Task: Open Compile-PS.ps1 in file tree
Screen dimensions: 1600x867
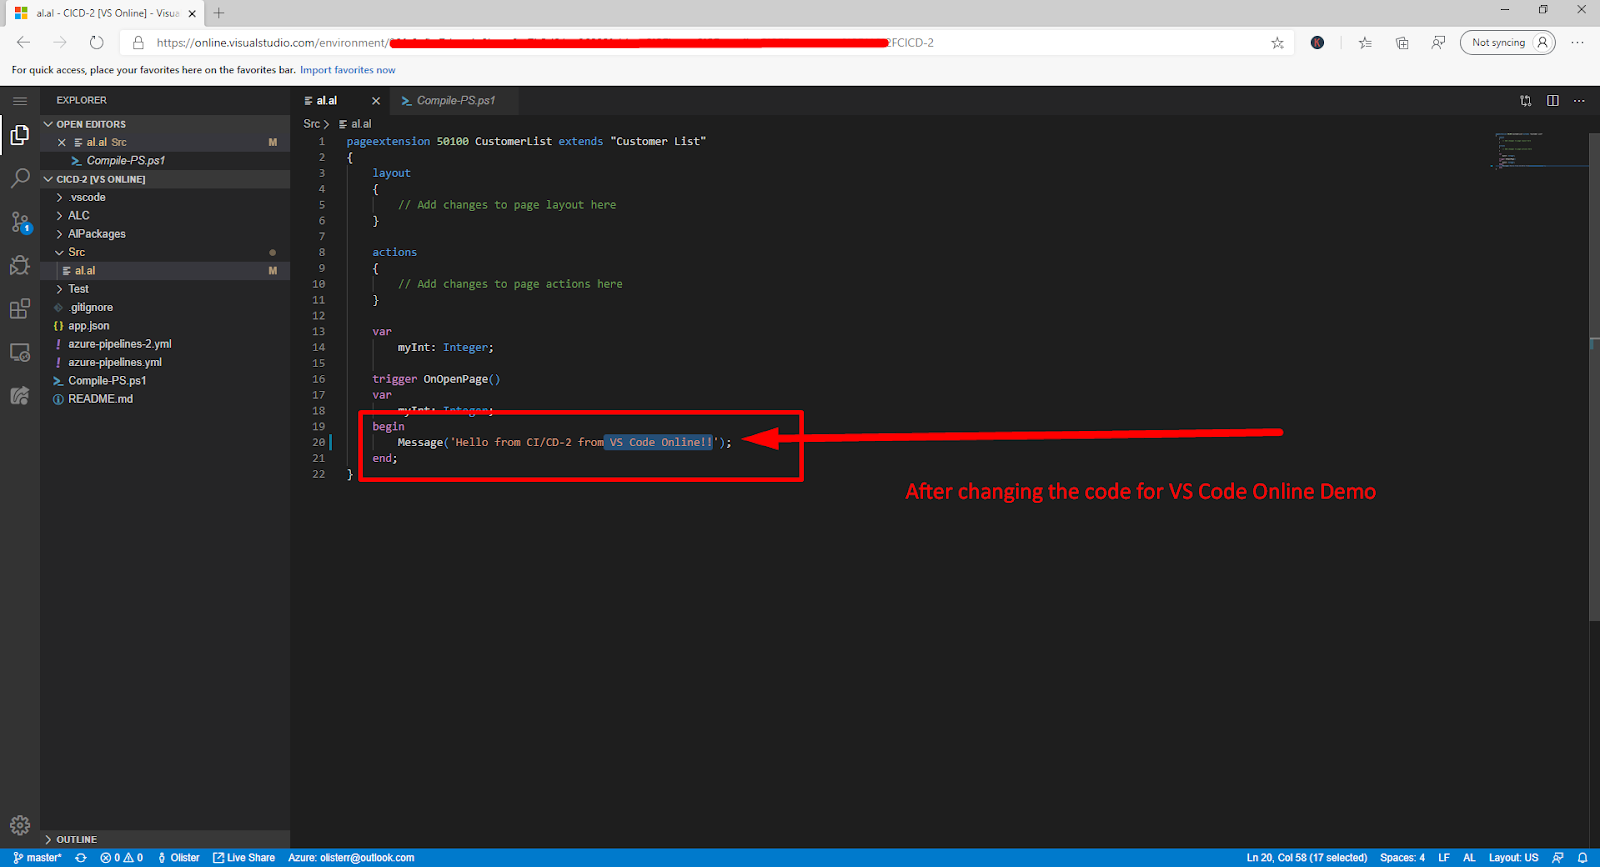Action: (165, 381)
